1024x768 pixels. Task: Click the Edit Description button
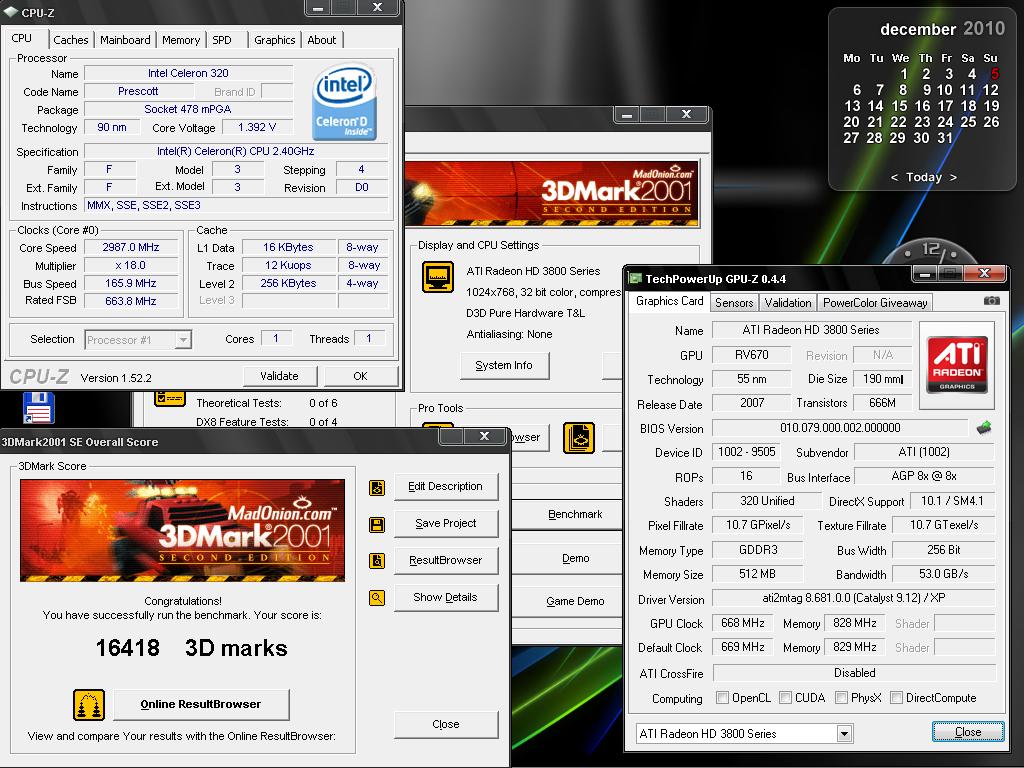click(445, 487)
